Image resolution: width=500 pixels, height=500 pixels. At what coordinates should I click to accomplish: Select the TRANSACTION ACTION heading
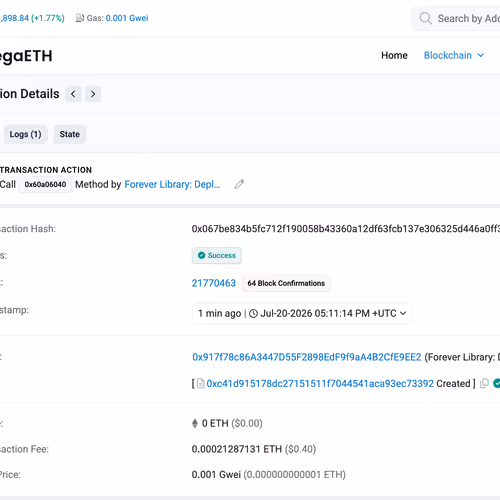pyautogui.click(x=46, y=170)
